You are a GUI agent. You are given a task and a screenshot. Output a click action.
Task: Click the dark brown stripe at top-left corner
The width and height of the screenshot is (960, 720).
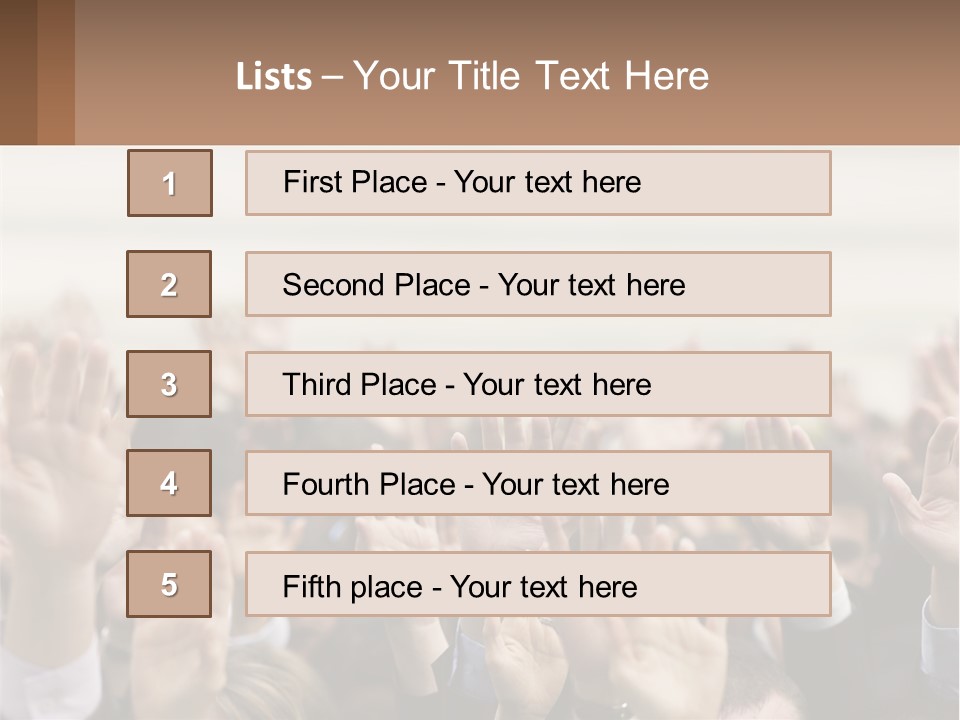pos(18,72)
